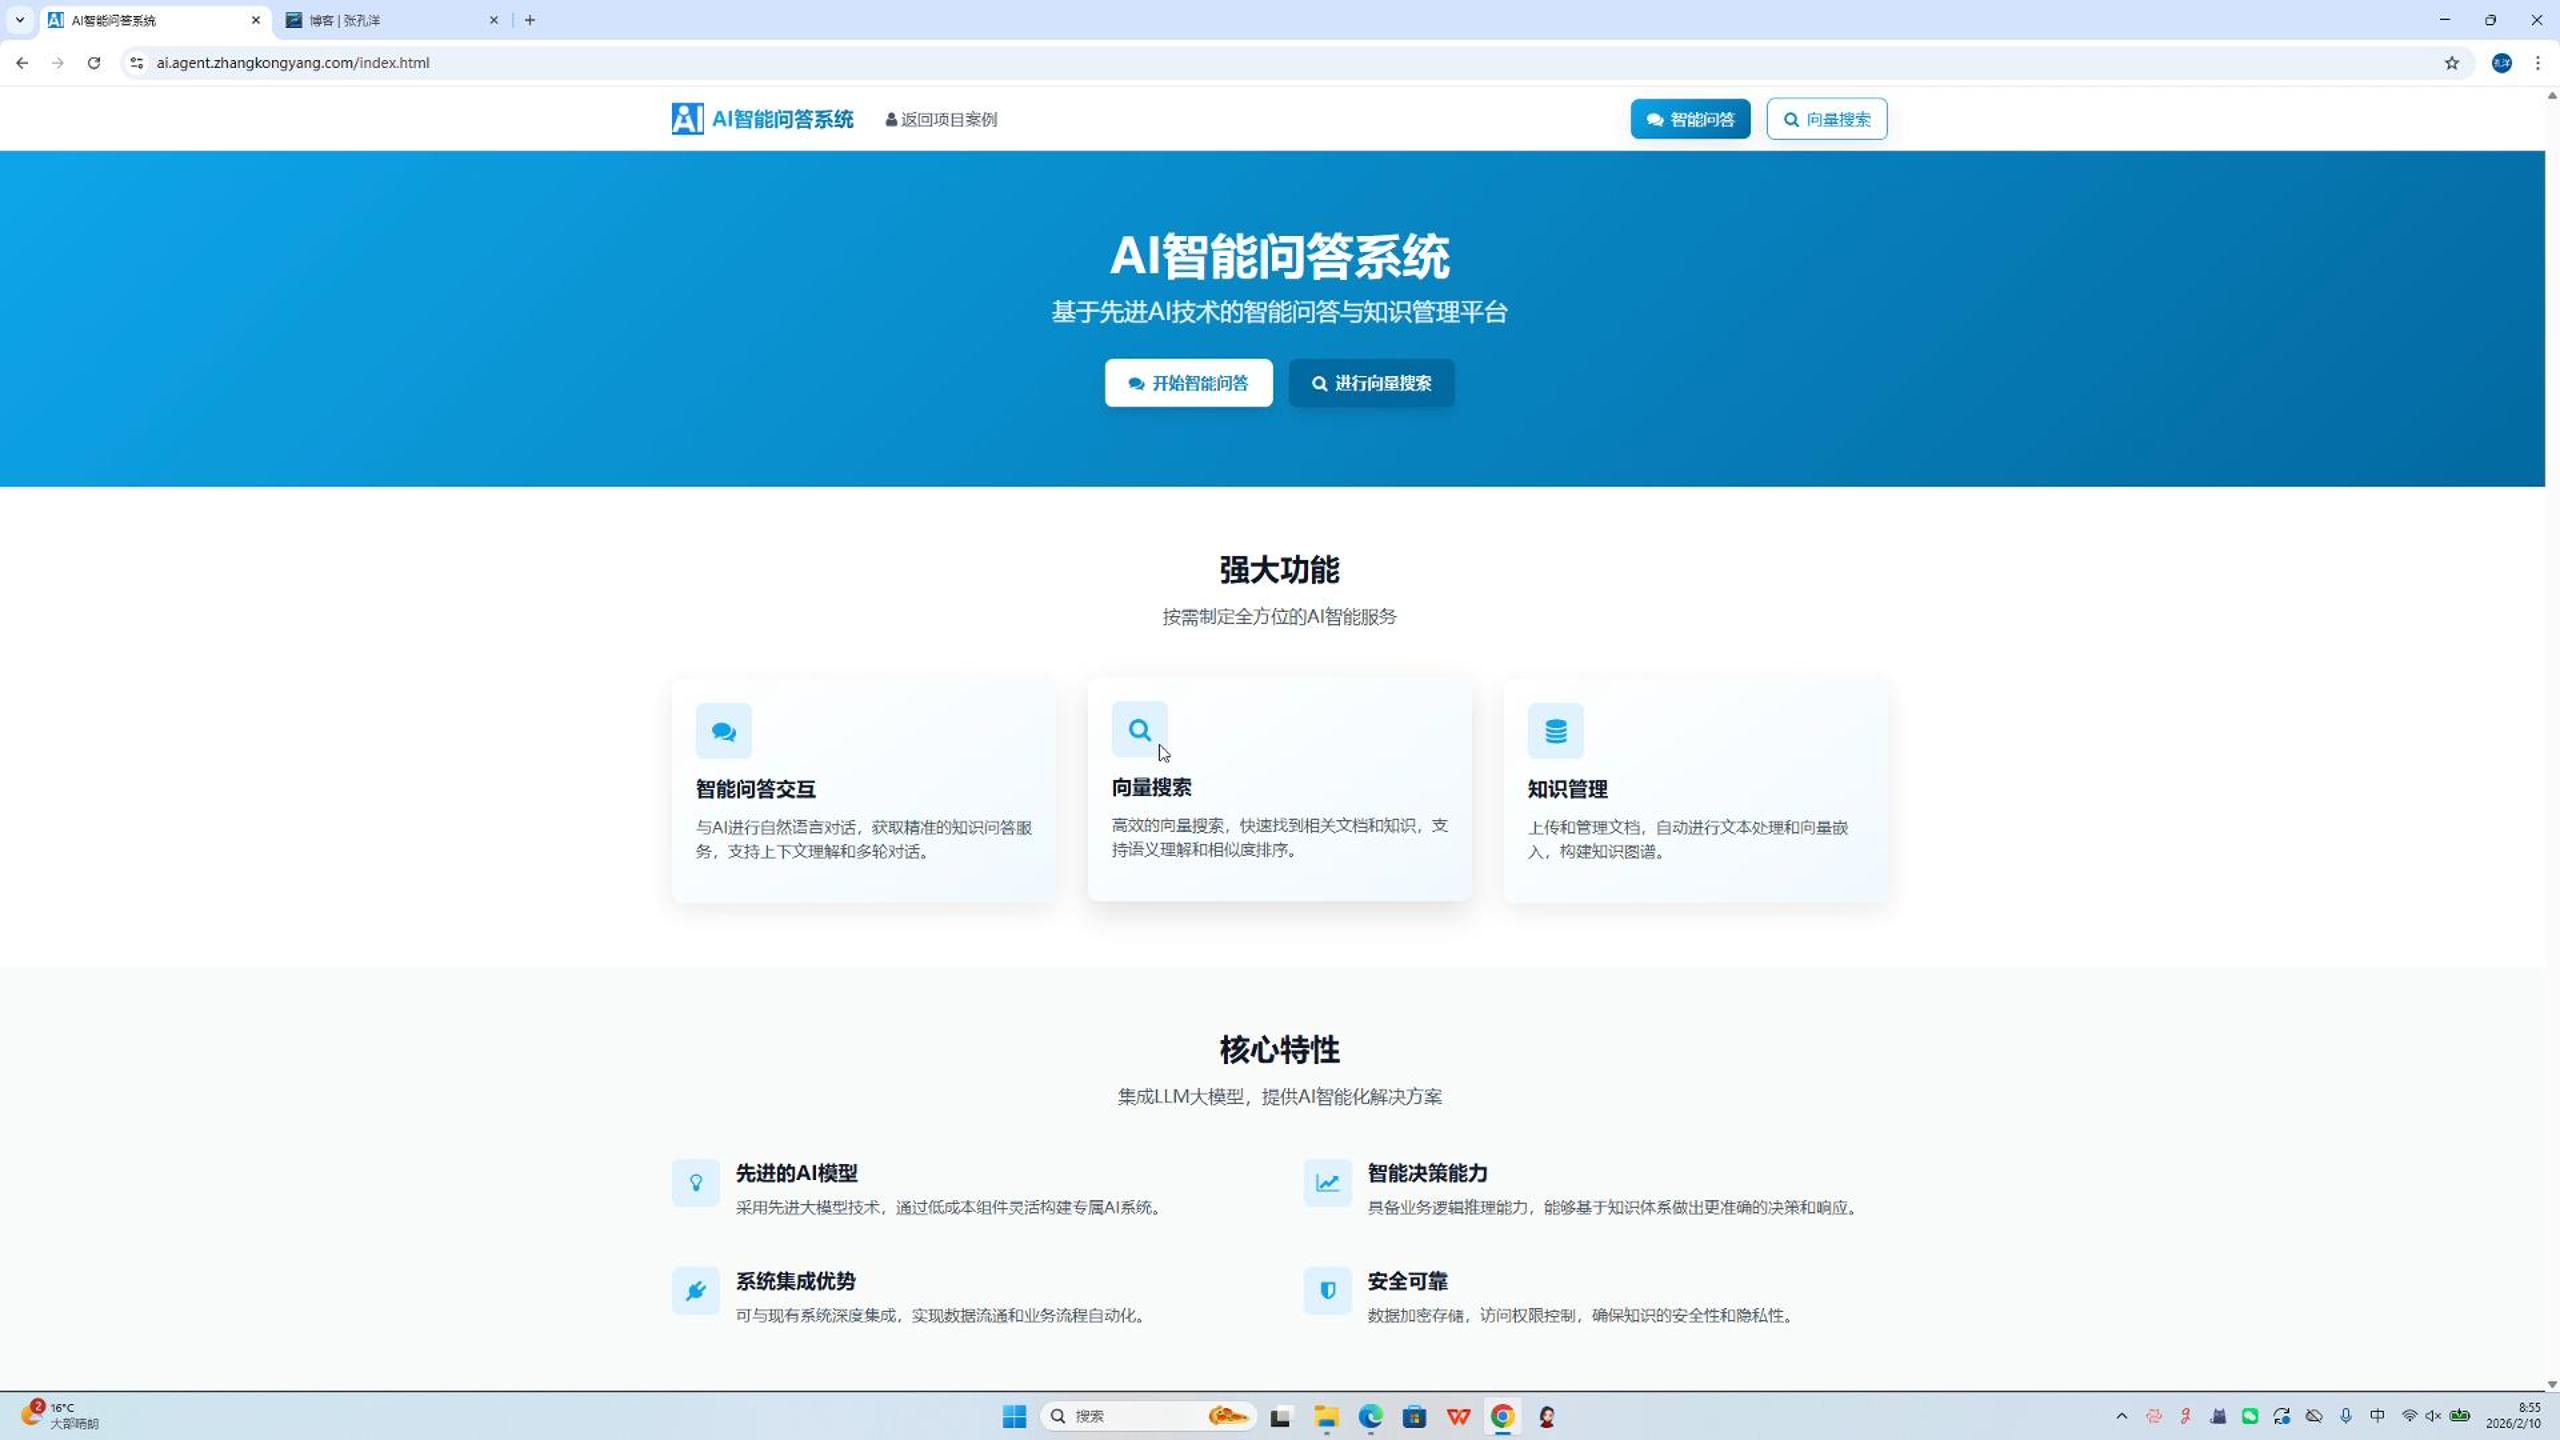
Task: Click the database icon on 知识管理 card
Action: click(1555, 730)
